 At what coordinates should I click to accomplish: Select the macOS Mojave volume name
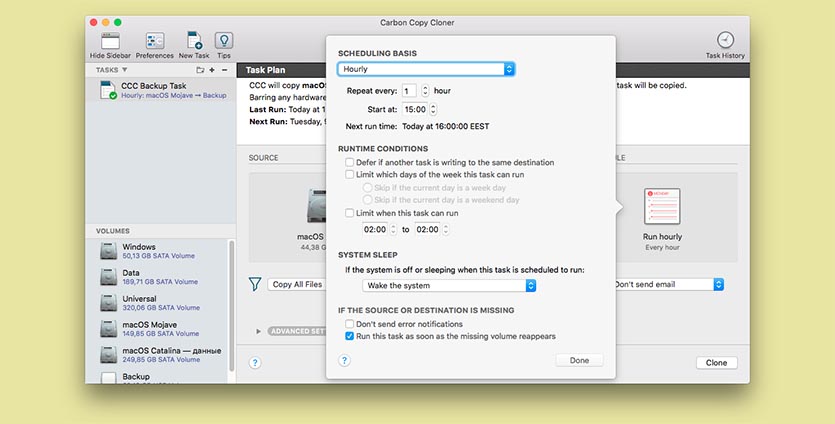tap(150, 324)
